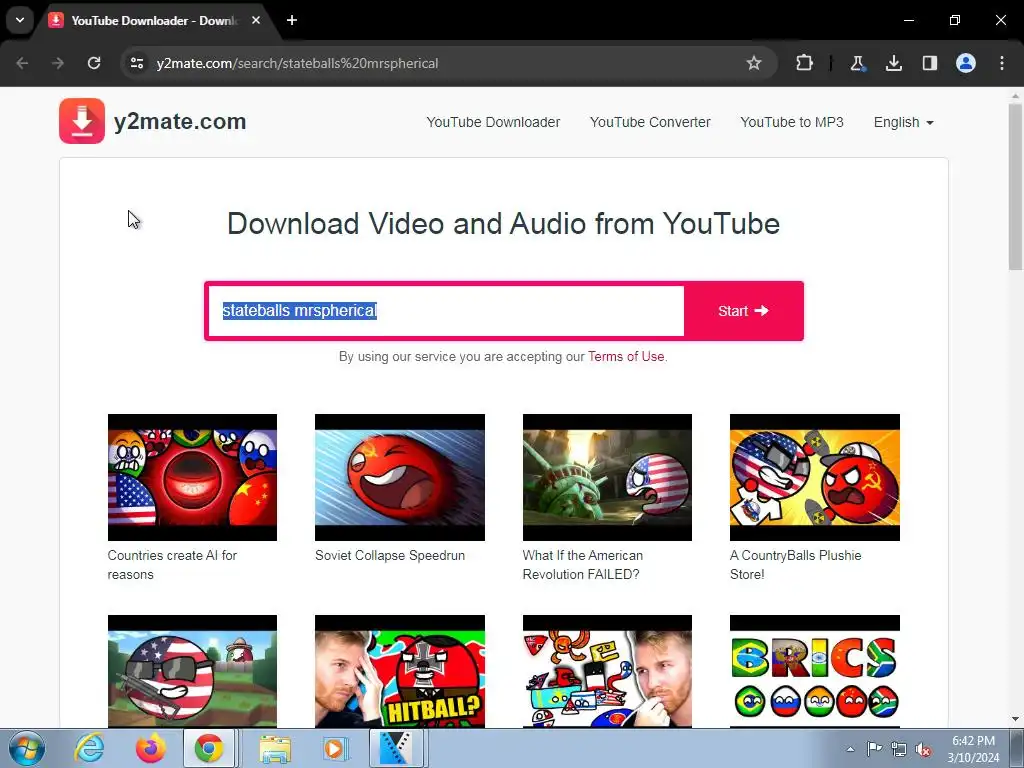Open YouTube to MP3 menu link
This screenshot has width=1024, height=768.
tap(792, 122)
